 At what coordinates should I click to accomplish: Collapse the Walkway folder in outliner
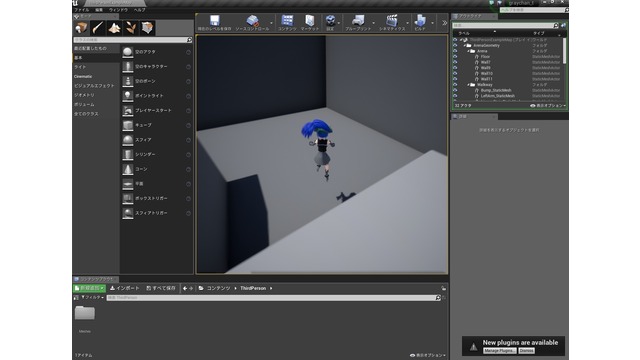(x=469, y=85)
